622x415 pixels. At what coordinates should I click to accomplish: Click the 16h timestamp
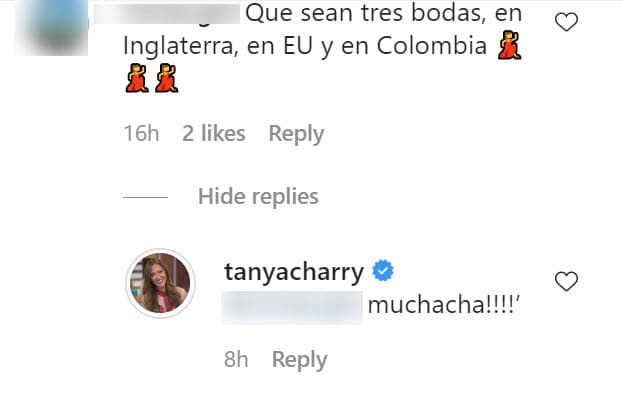coord(141,133)
